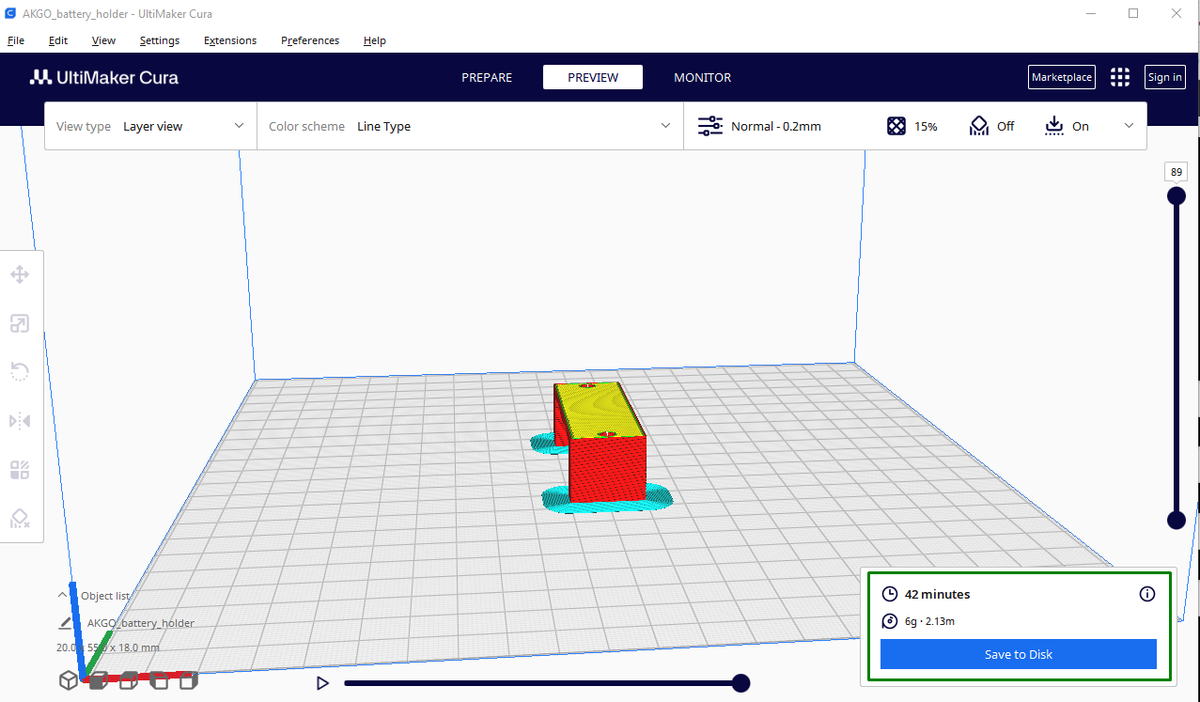
Task: Open the UltiMaker apps grid icon
Action: (x=1120, y=77)
